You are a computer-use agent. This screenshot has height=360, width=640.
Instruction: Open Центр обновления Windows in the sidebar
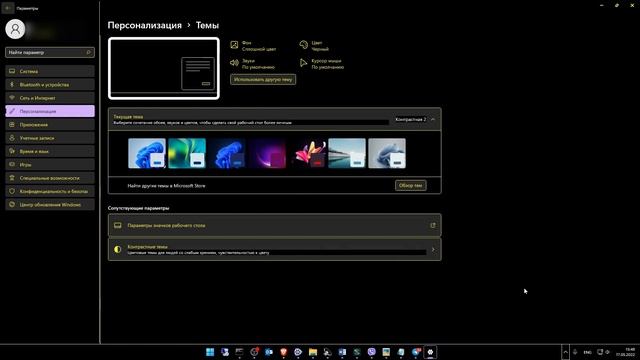[50, 204]
